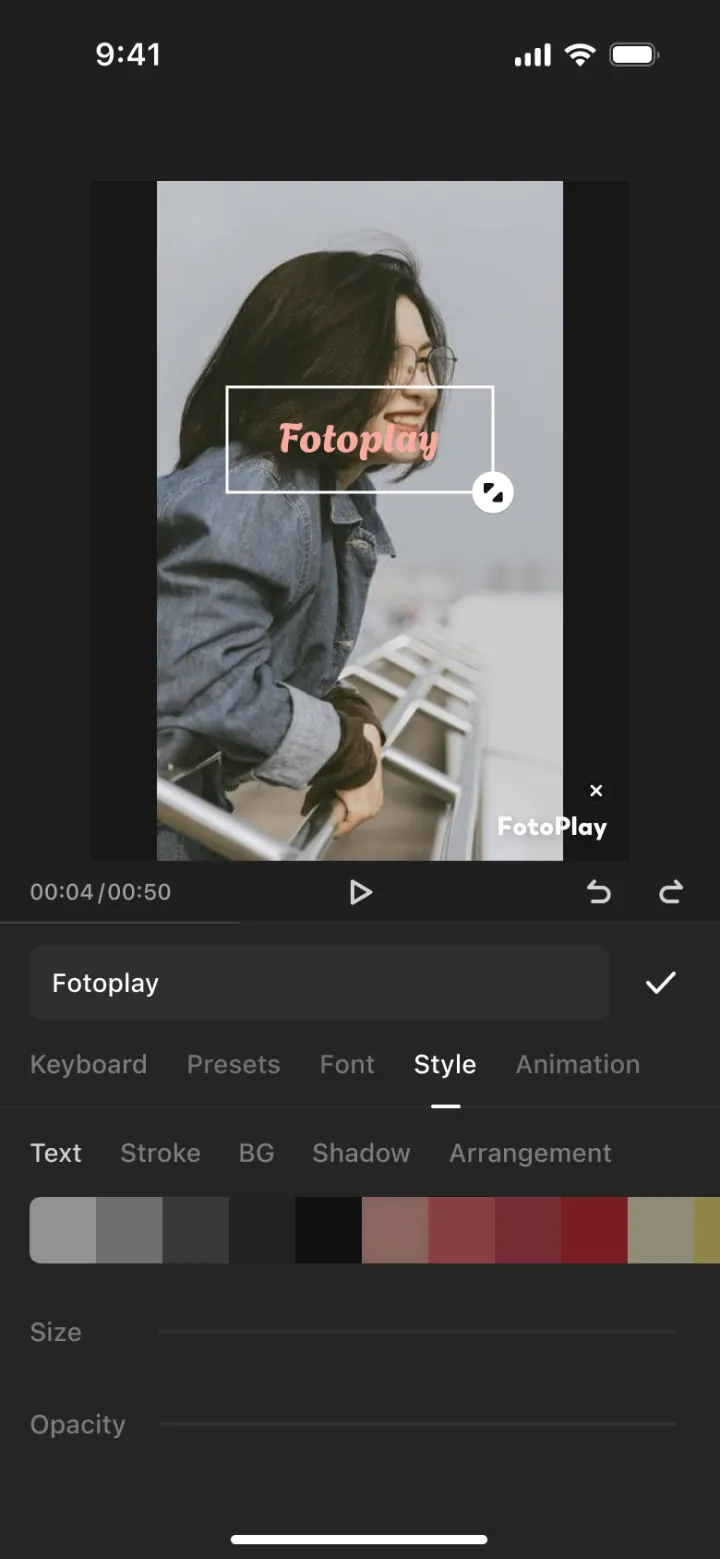Click the FotoPlay watermark logo
The image size is (720, 1559).
click(552, 827)
